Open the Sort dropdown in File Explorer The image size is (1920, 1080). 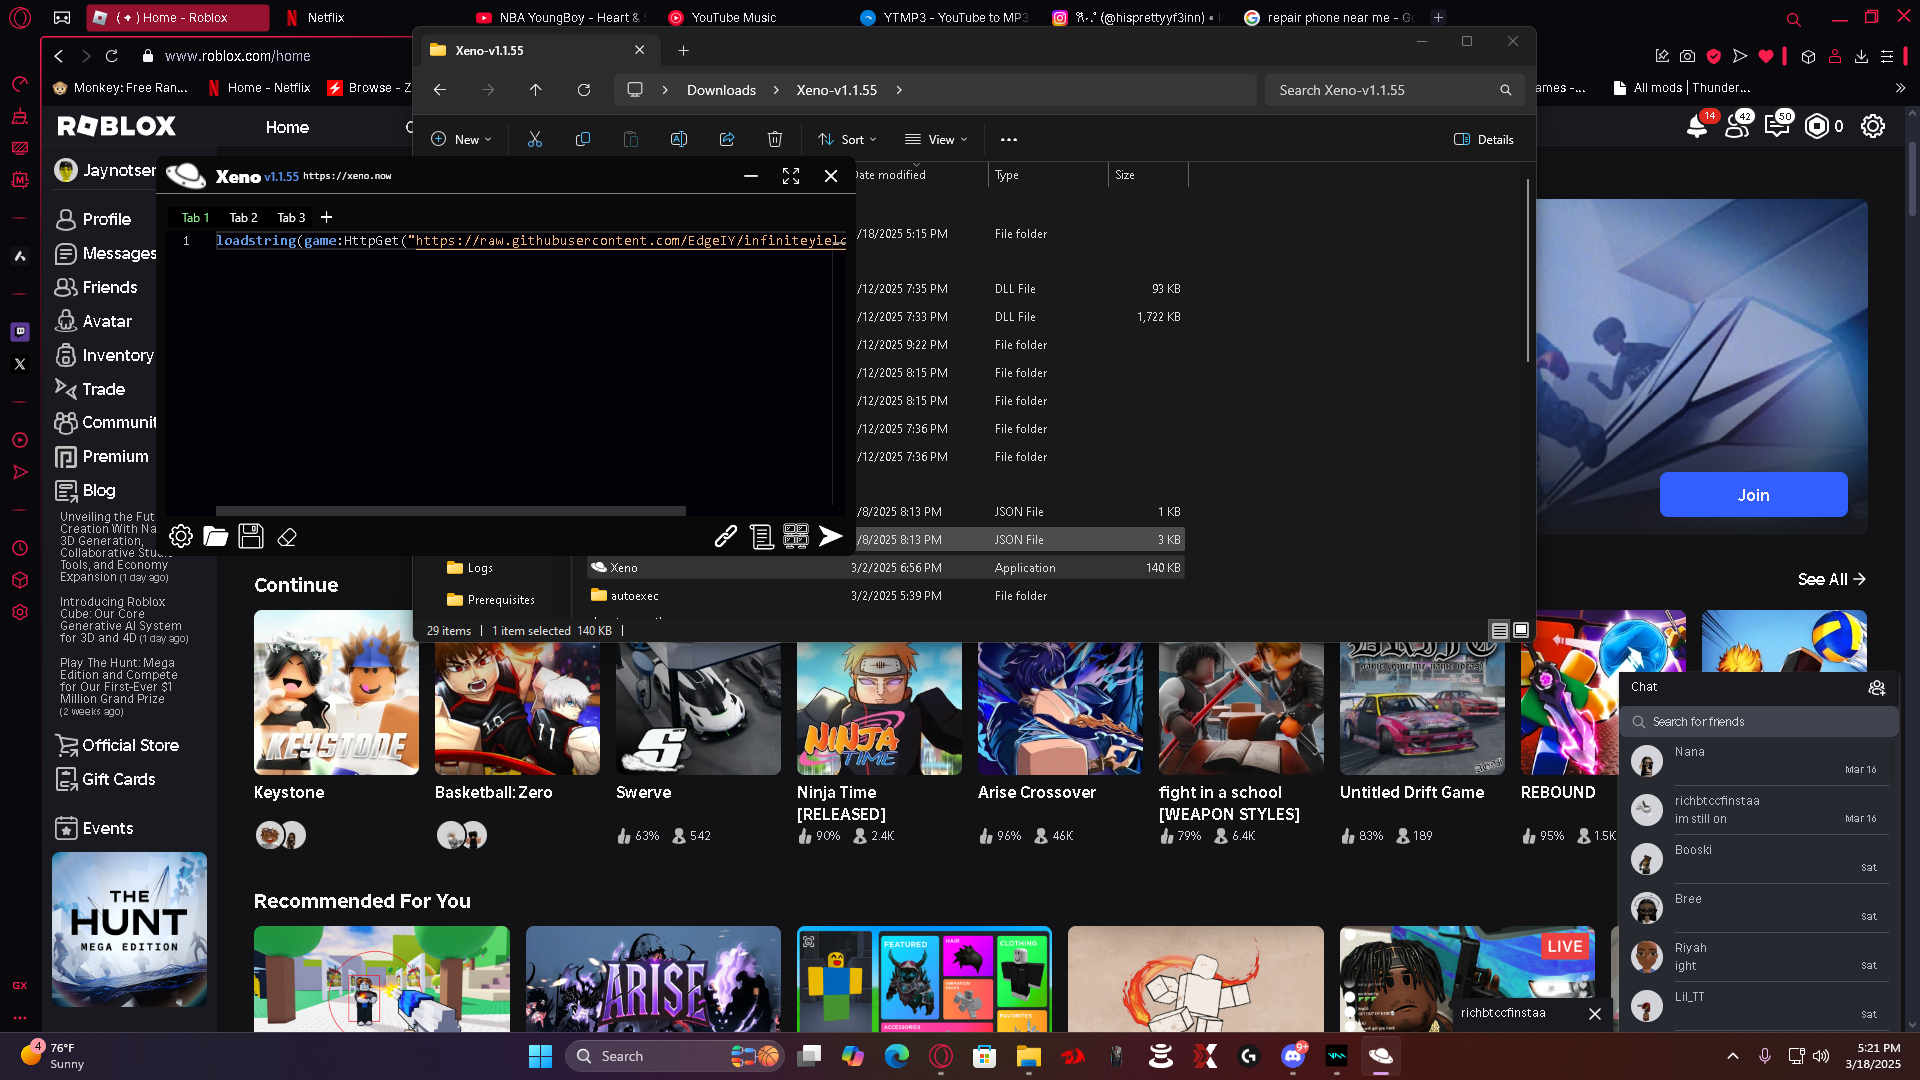pyautogui.click(x=848, y=140)
